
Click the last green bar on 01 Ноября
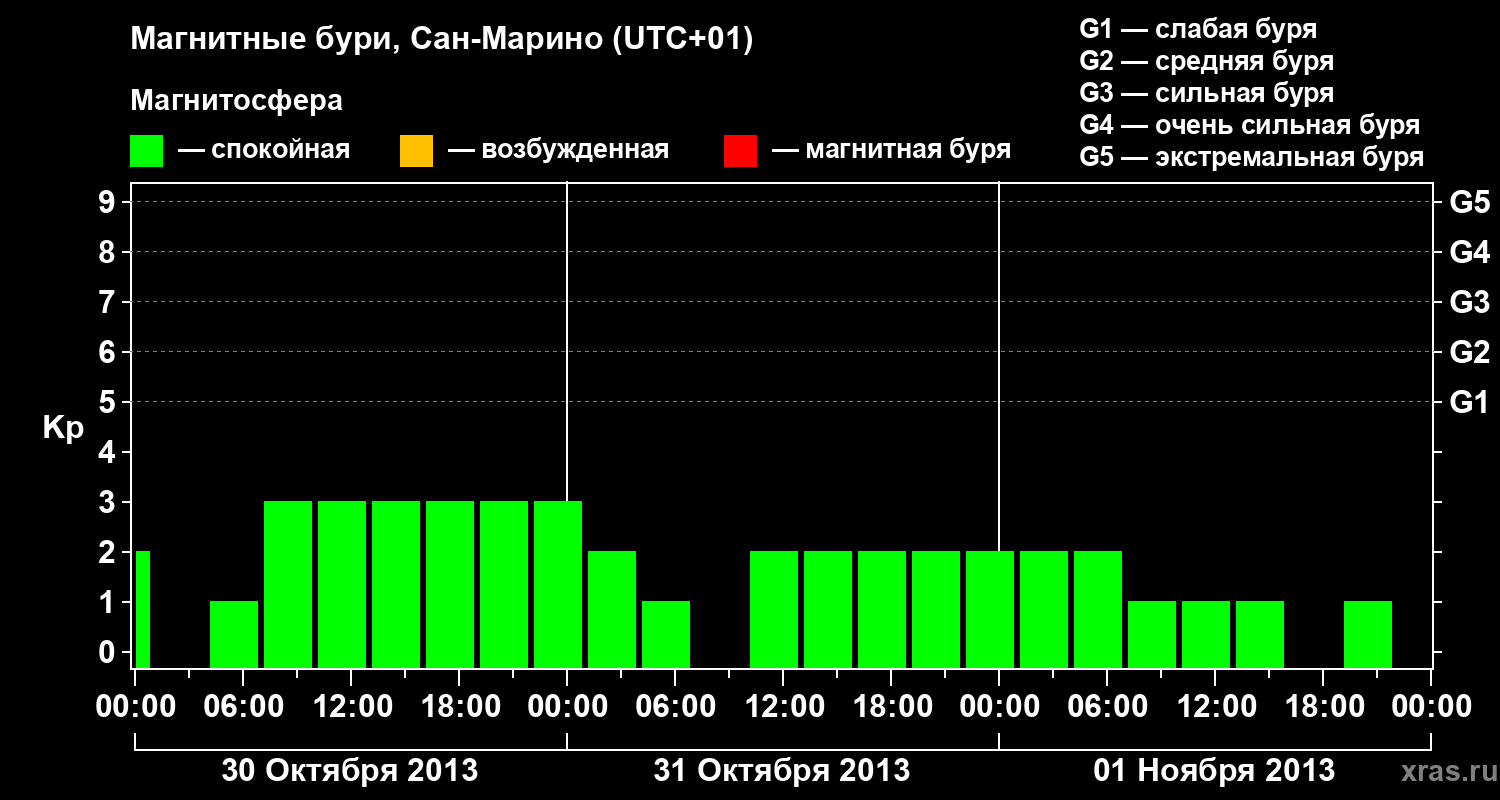[1368, 634]
